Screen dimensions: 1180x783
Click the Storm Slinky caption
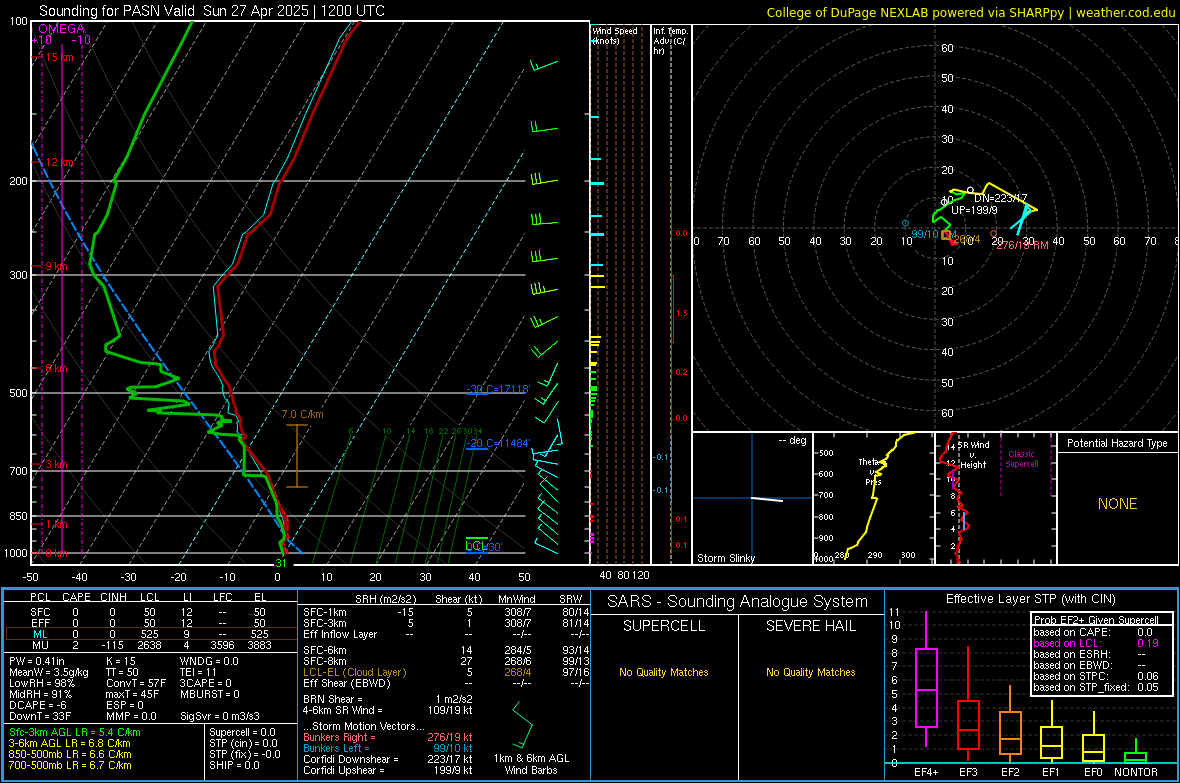coord(725,558)
